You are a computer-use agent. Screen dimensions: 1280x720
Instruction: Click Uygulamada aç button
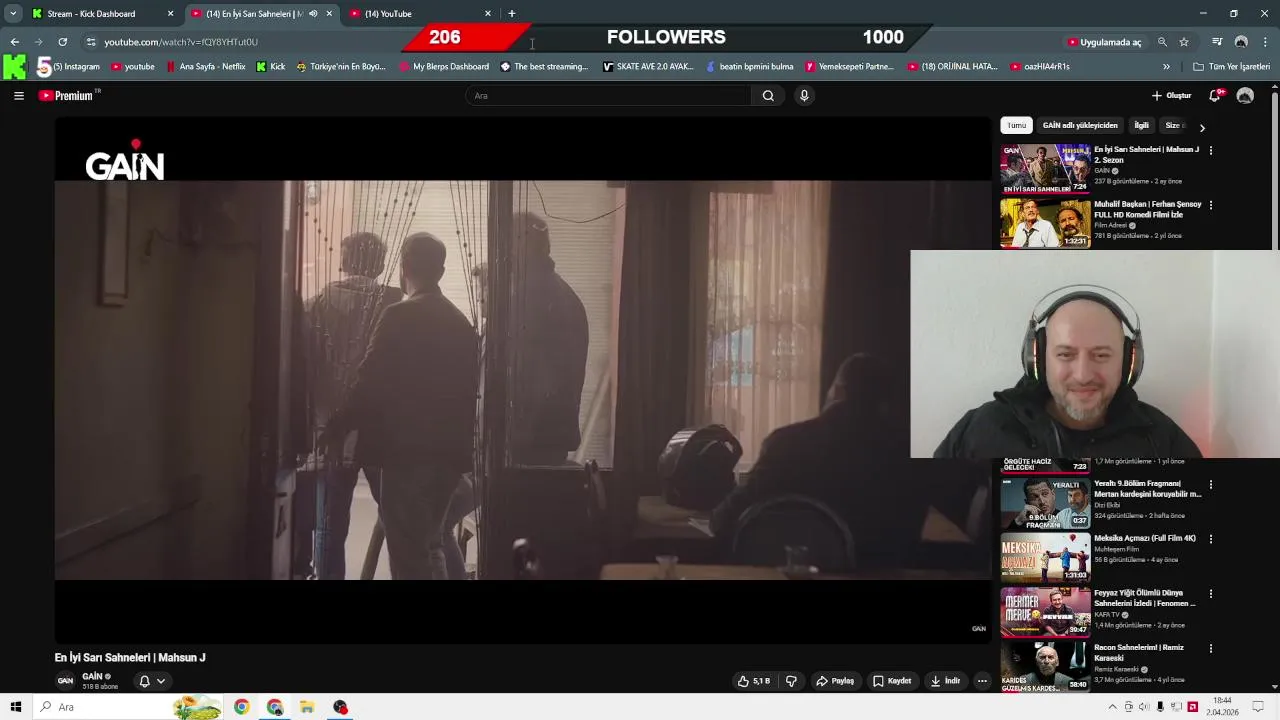1105,42
